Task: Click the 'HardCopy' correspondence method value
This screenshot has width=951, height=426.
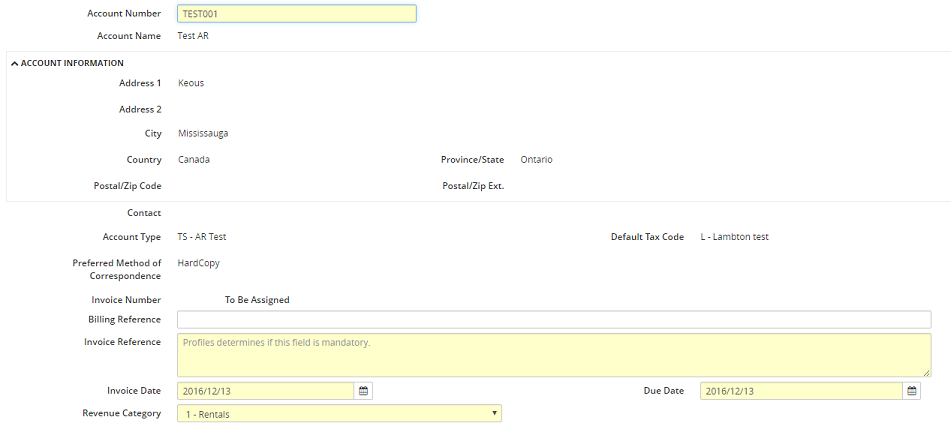Action: coord(198,263)
